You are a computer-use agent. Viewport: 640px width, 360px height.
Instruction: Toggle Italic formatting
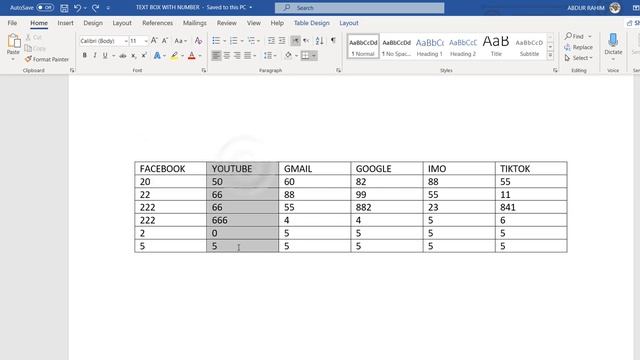click(95, 56)
